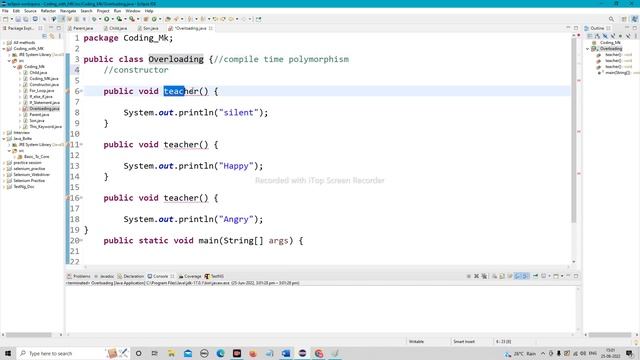
Task: Switch to the Son.java editor tab
Action: click(x=148, y=28)
